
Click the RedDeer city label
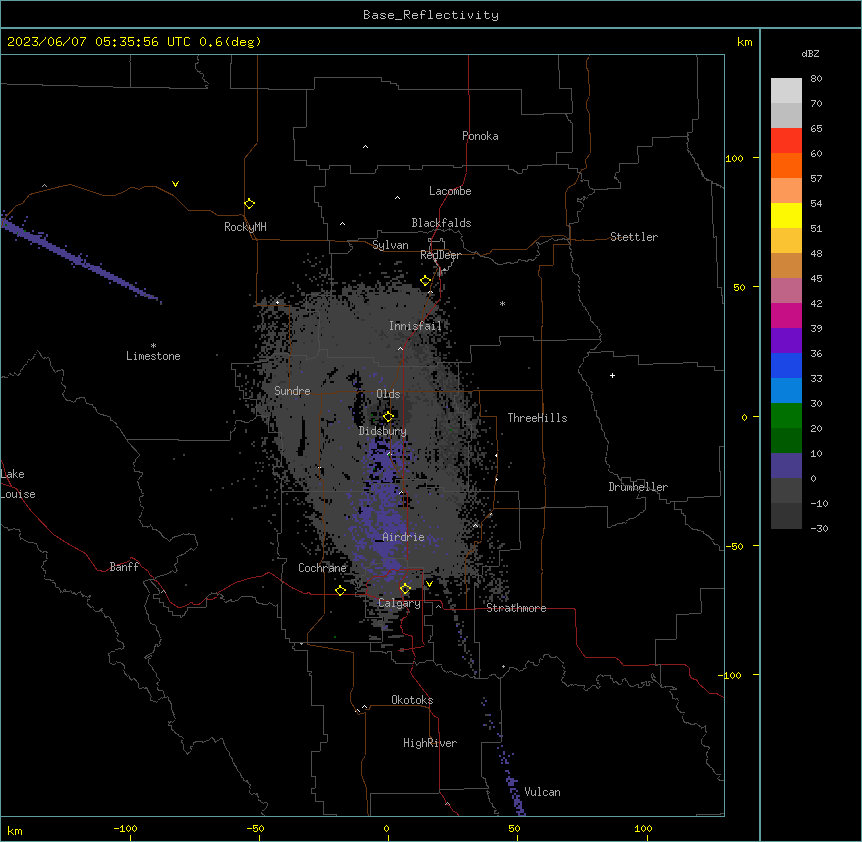tap(440, 255)
